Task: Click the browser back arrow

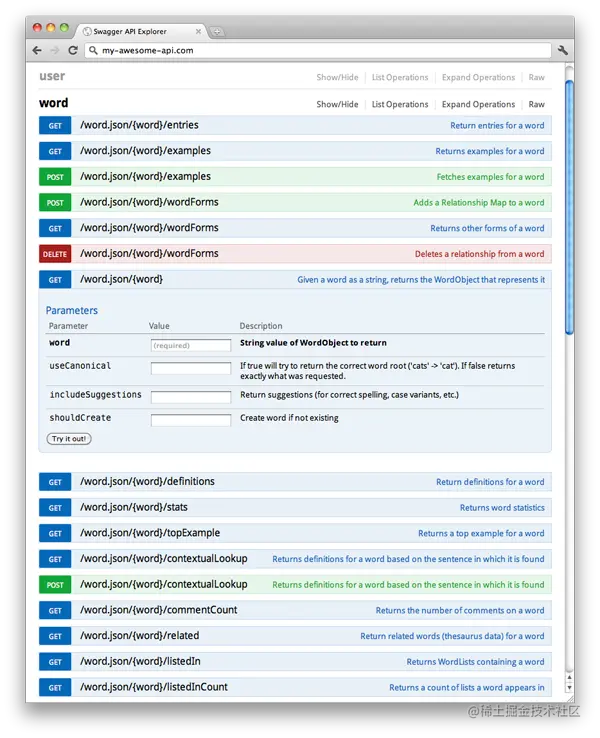Action: point(37,50)
